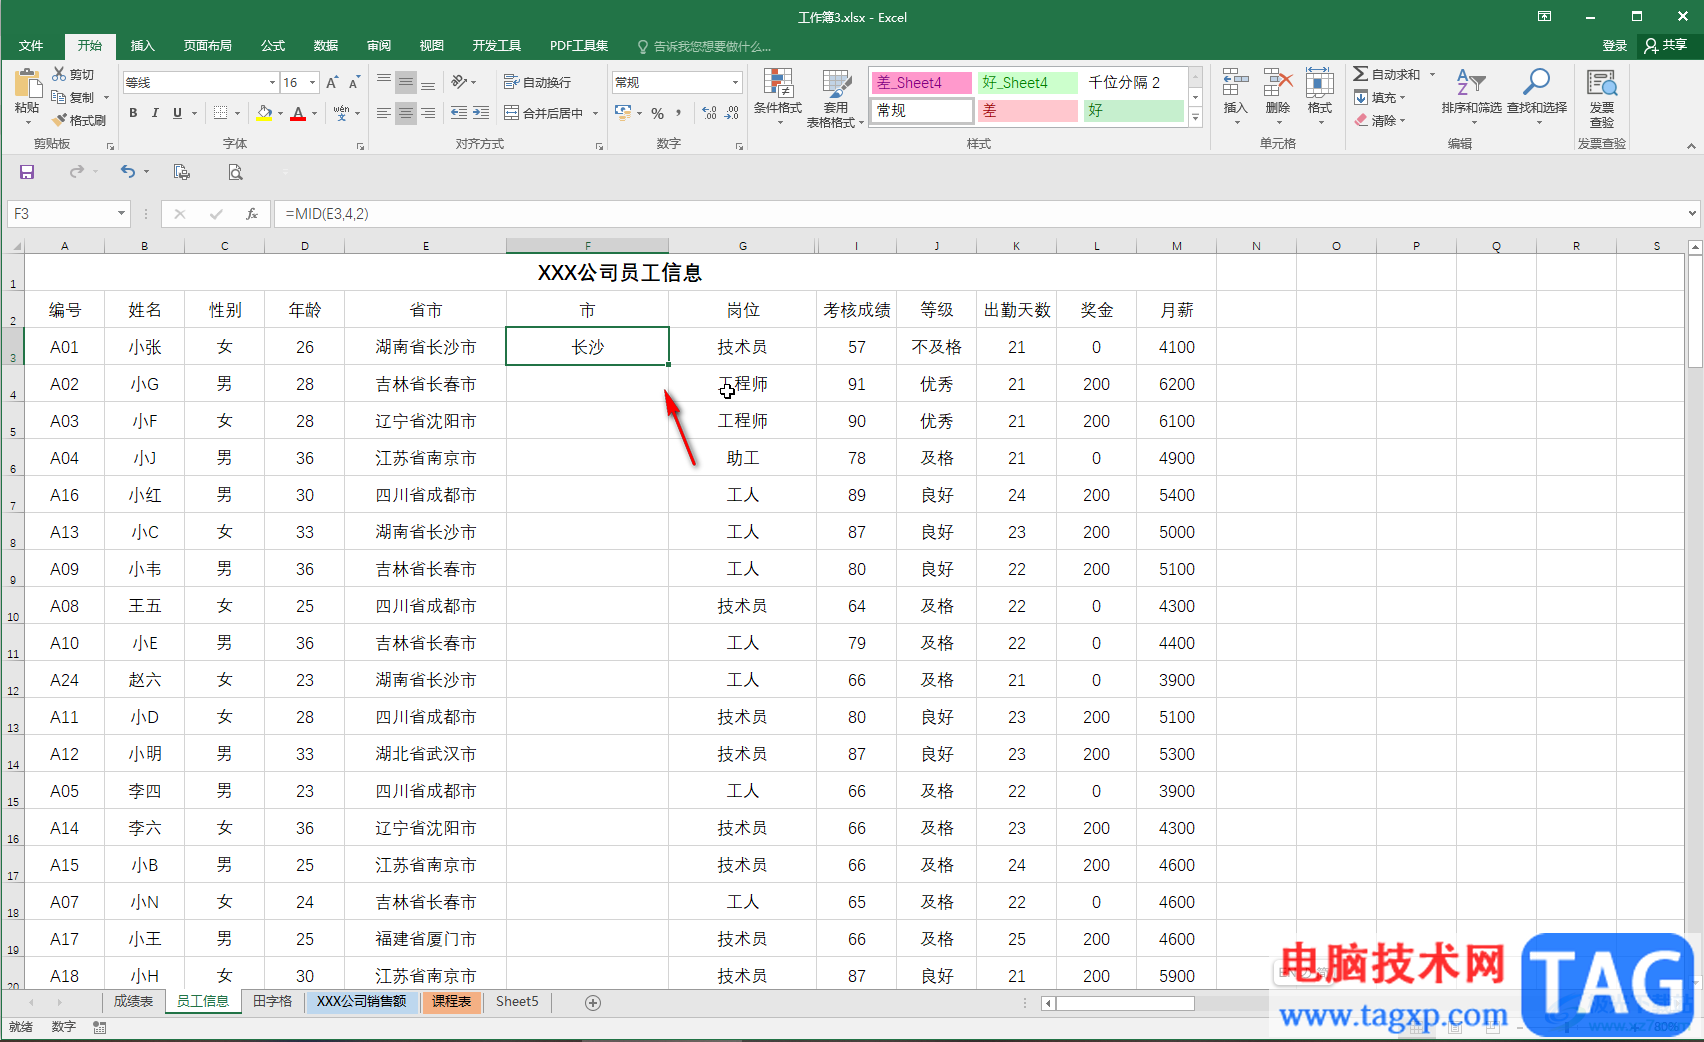Click the AutoSum sigma icon
This screenshot has width=1704, height=1042.
[x=1361, y=75]
